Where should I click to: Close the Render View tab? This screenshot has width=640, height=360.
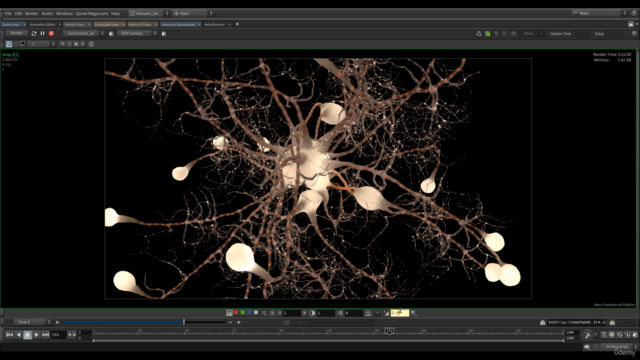[89, 24]
